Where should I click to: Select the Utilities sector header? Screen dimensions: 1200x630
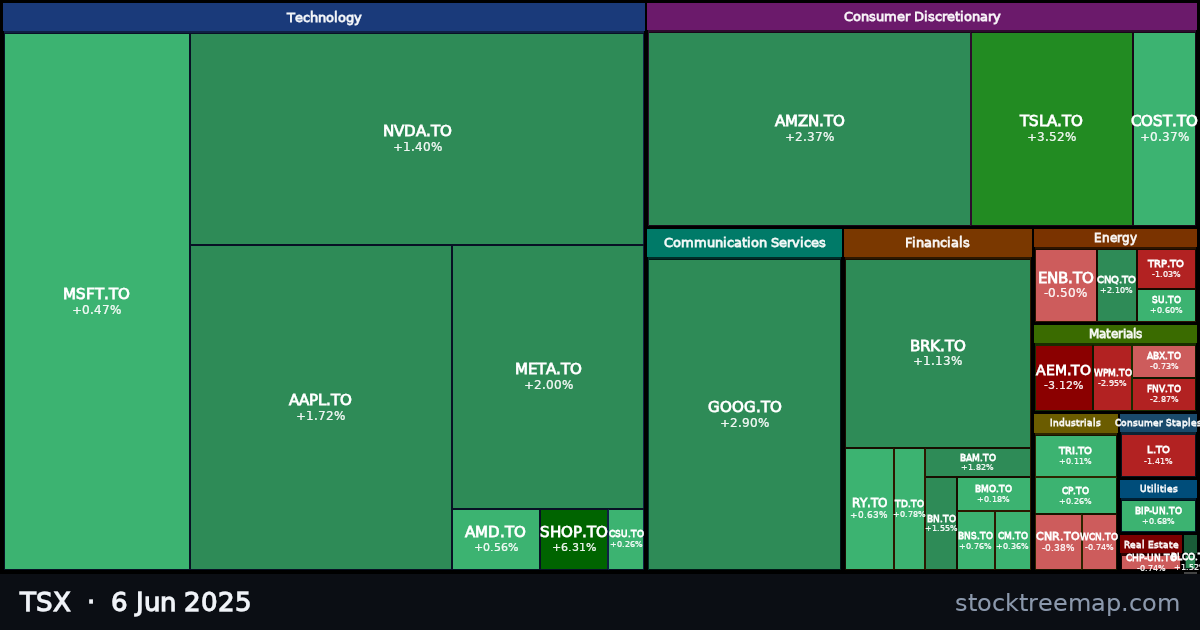click(1158, 489)
